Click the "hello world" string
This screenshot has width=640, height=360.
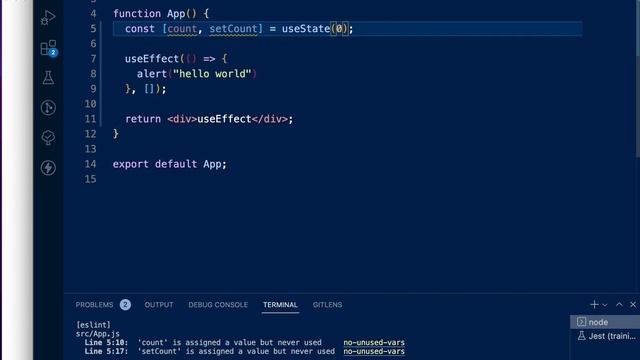(x=212, y=74)
